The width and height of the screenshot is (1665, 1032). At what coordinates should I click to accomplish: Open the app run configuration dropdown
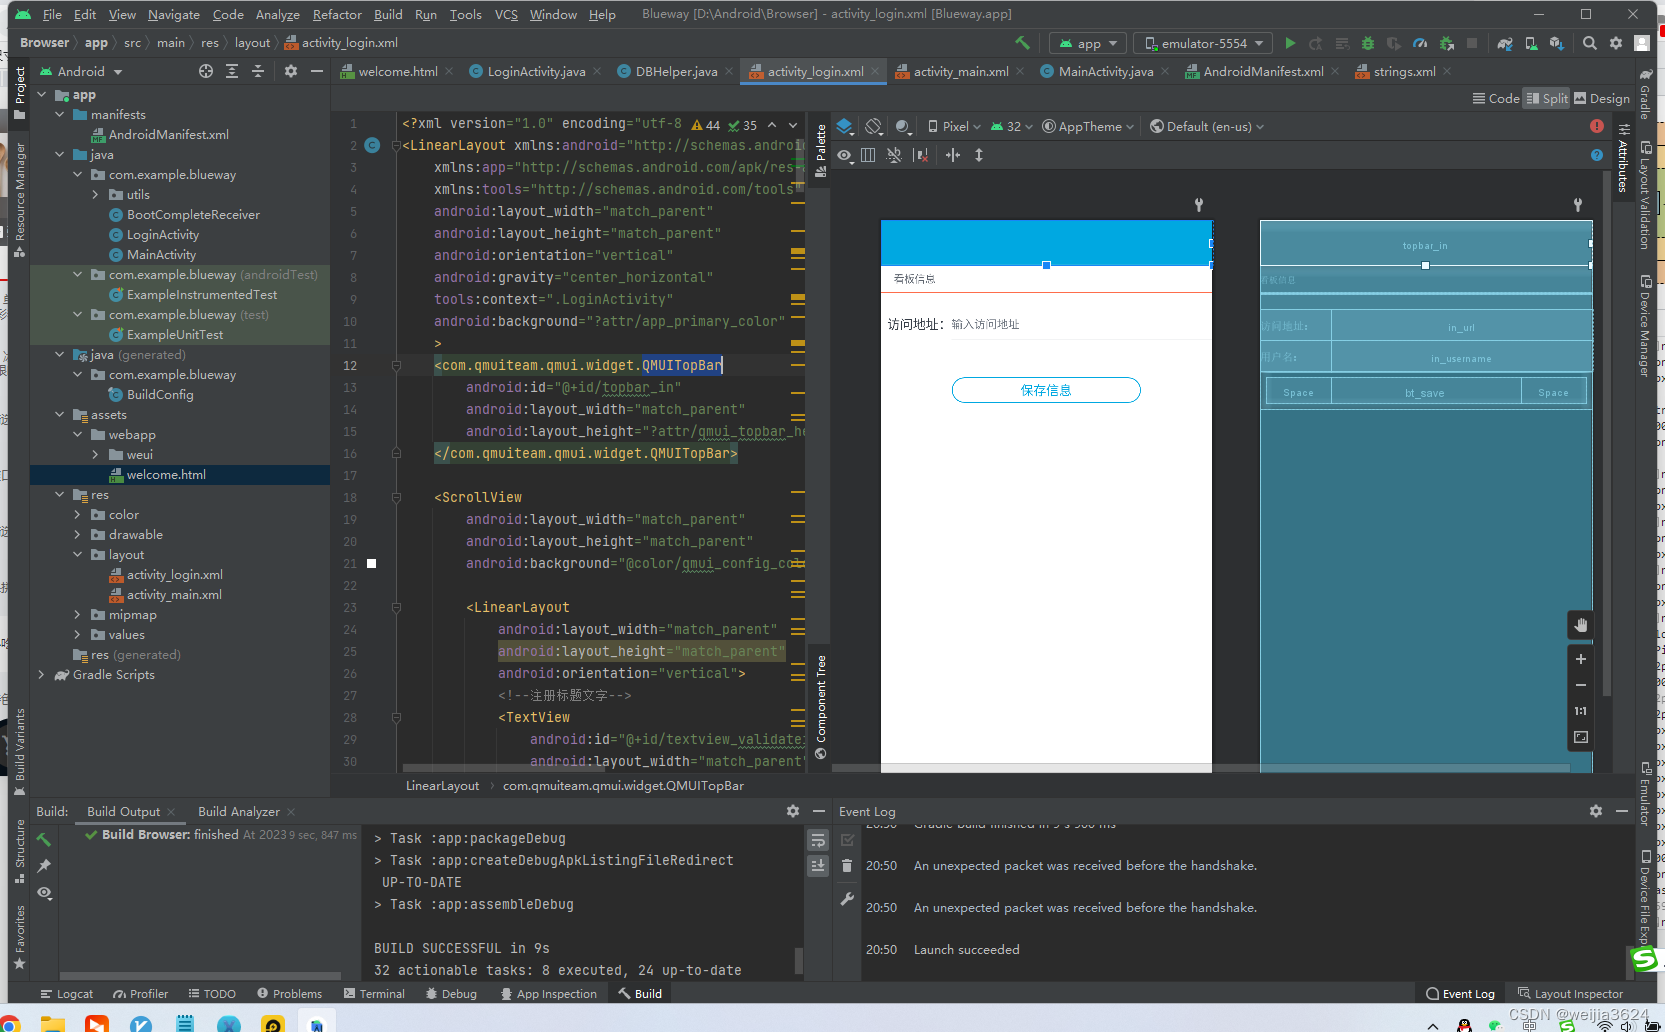1088,43
